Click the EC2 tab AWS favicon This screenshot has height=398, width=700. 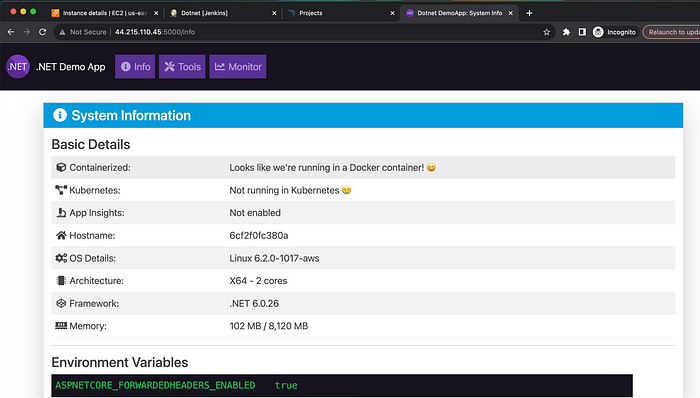pyautogui.click(x=55, y=13)
